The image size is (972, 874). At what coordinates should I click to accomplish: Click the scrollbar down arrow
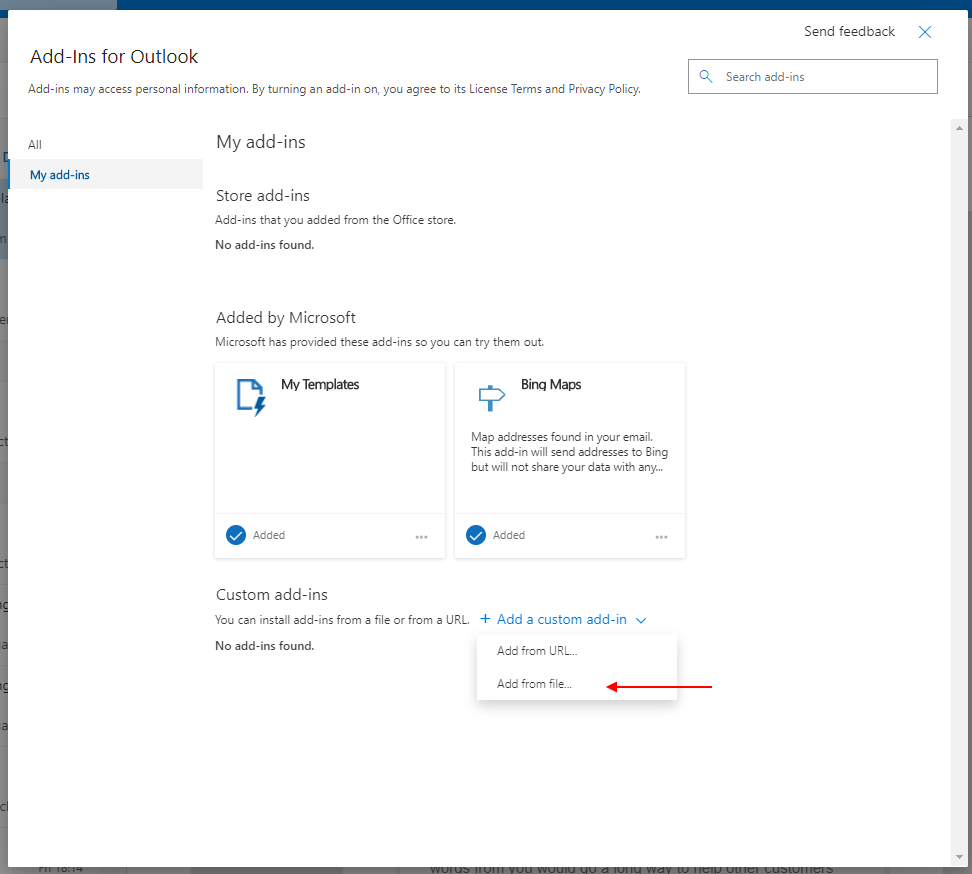coord(959,857)
